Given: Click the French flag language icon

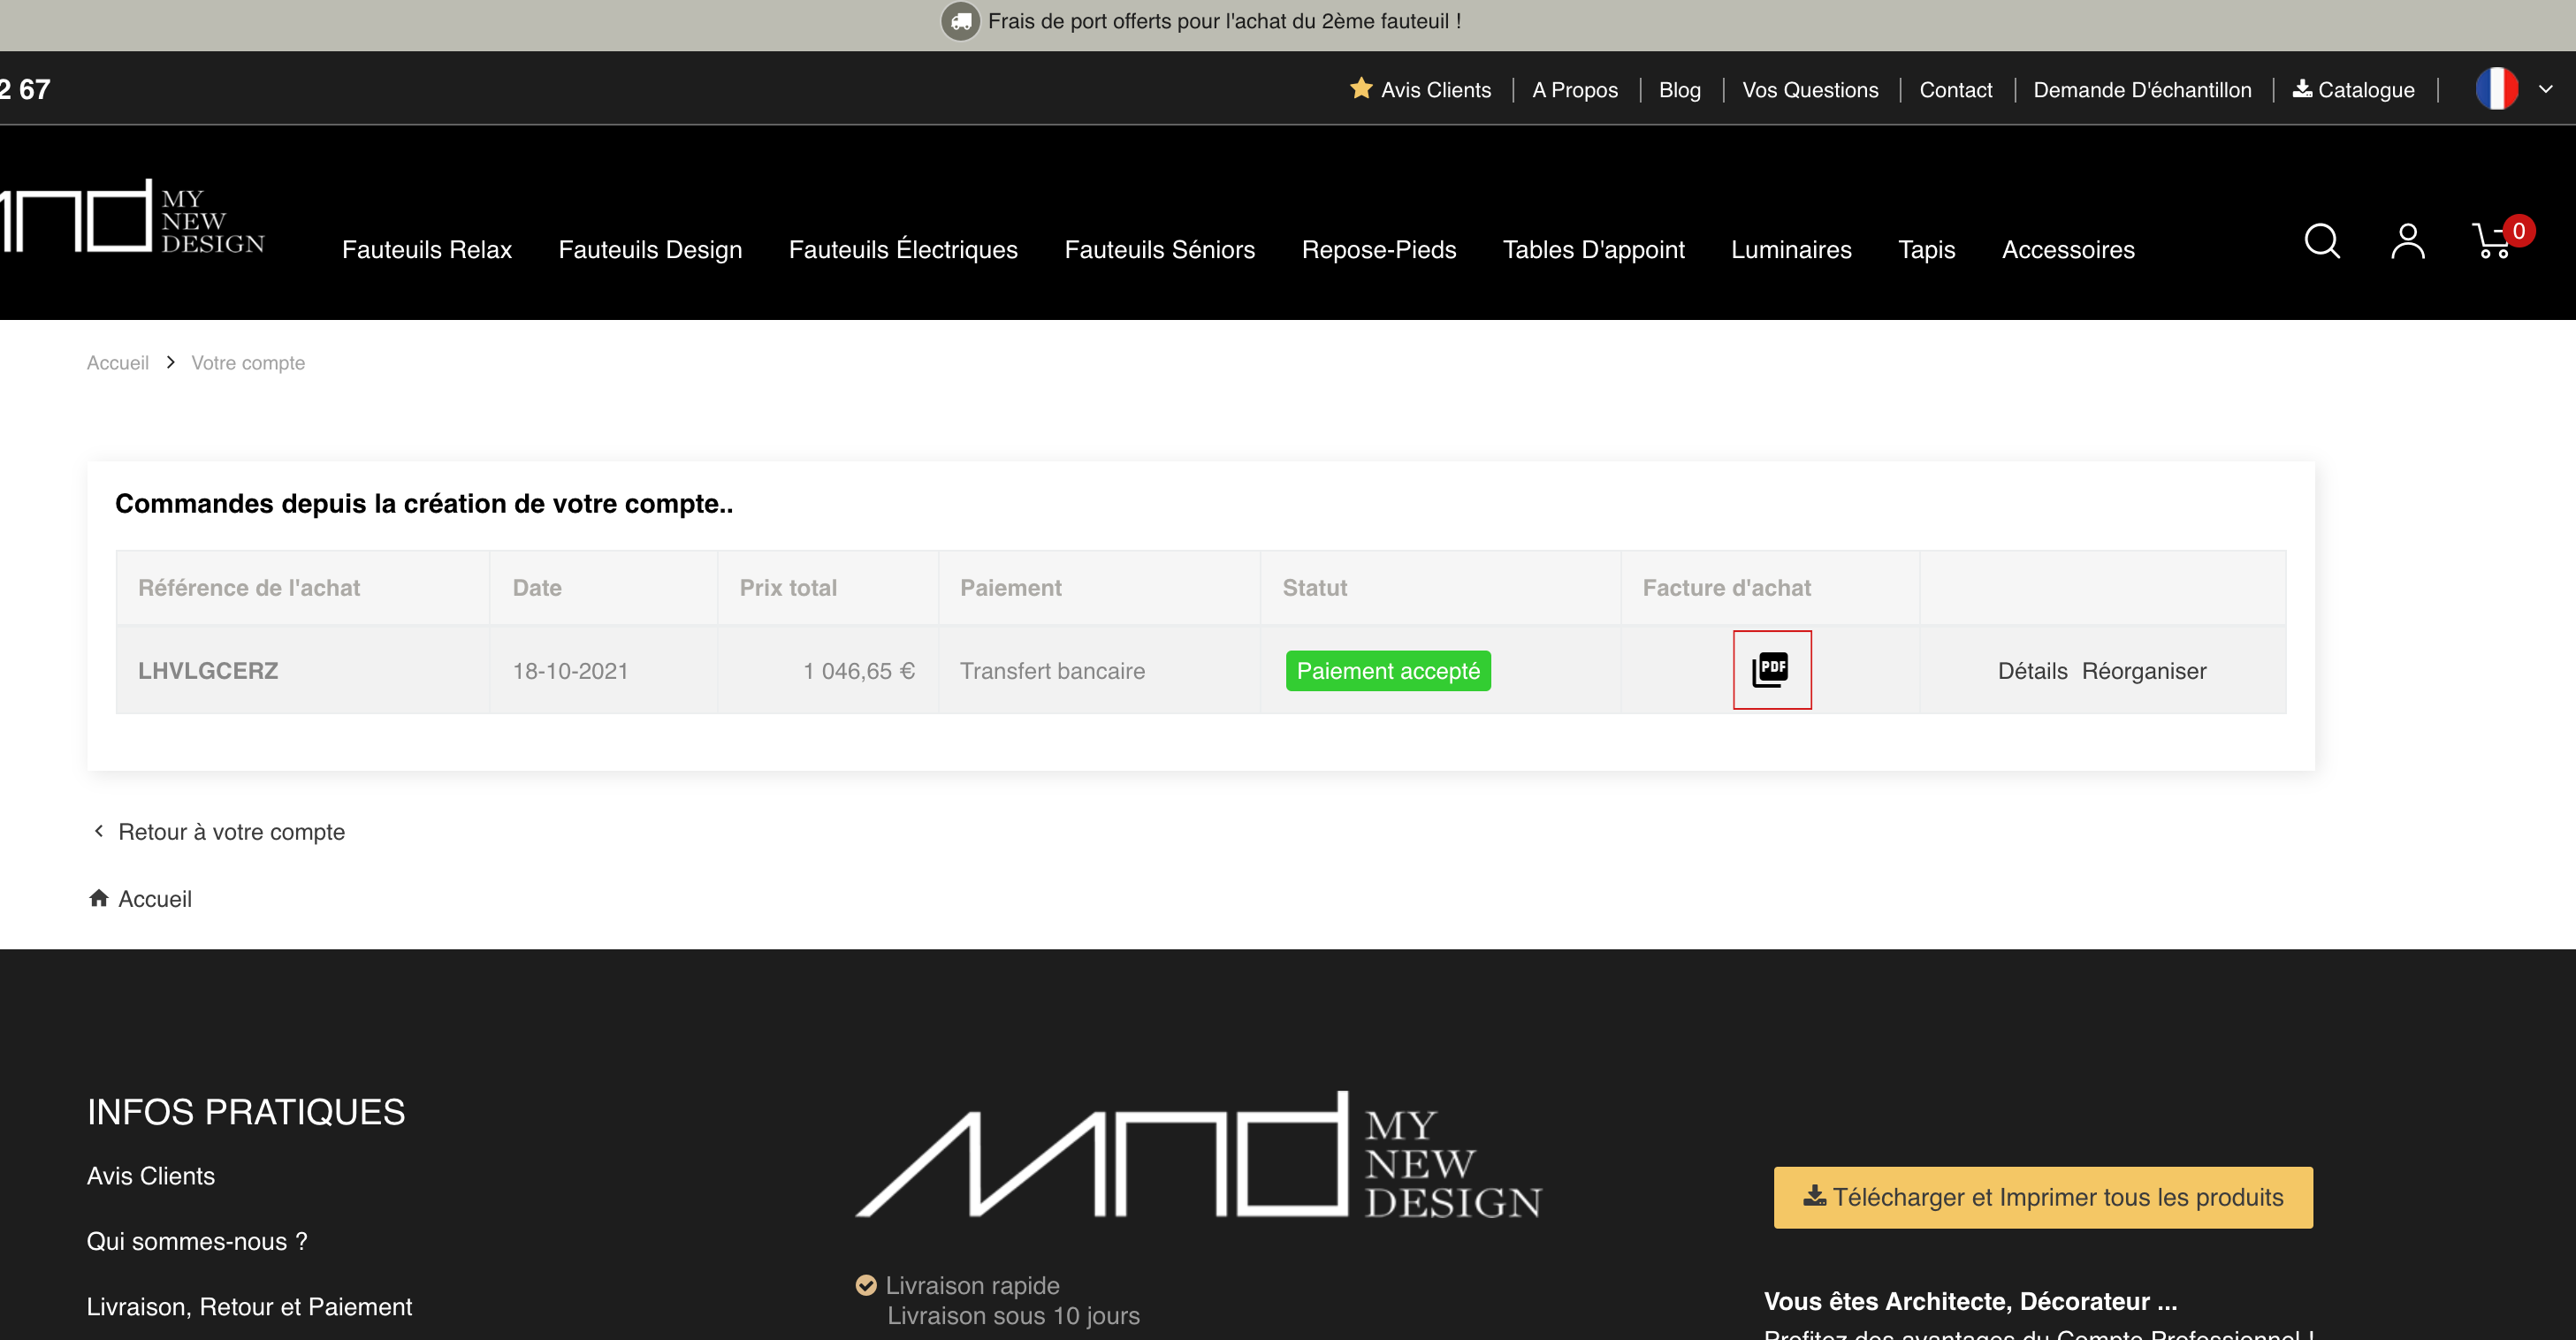Looking at the screenshot, I should (2496, 89).
